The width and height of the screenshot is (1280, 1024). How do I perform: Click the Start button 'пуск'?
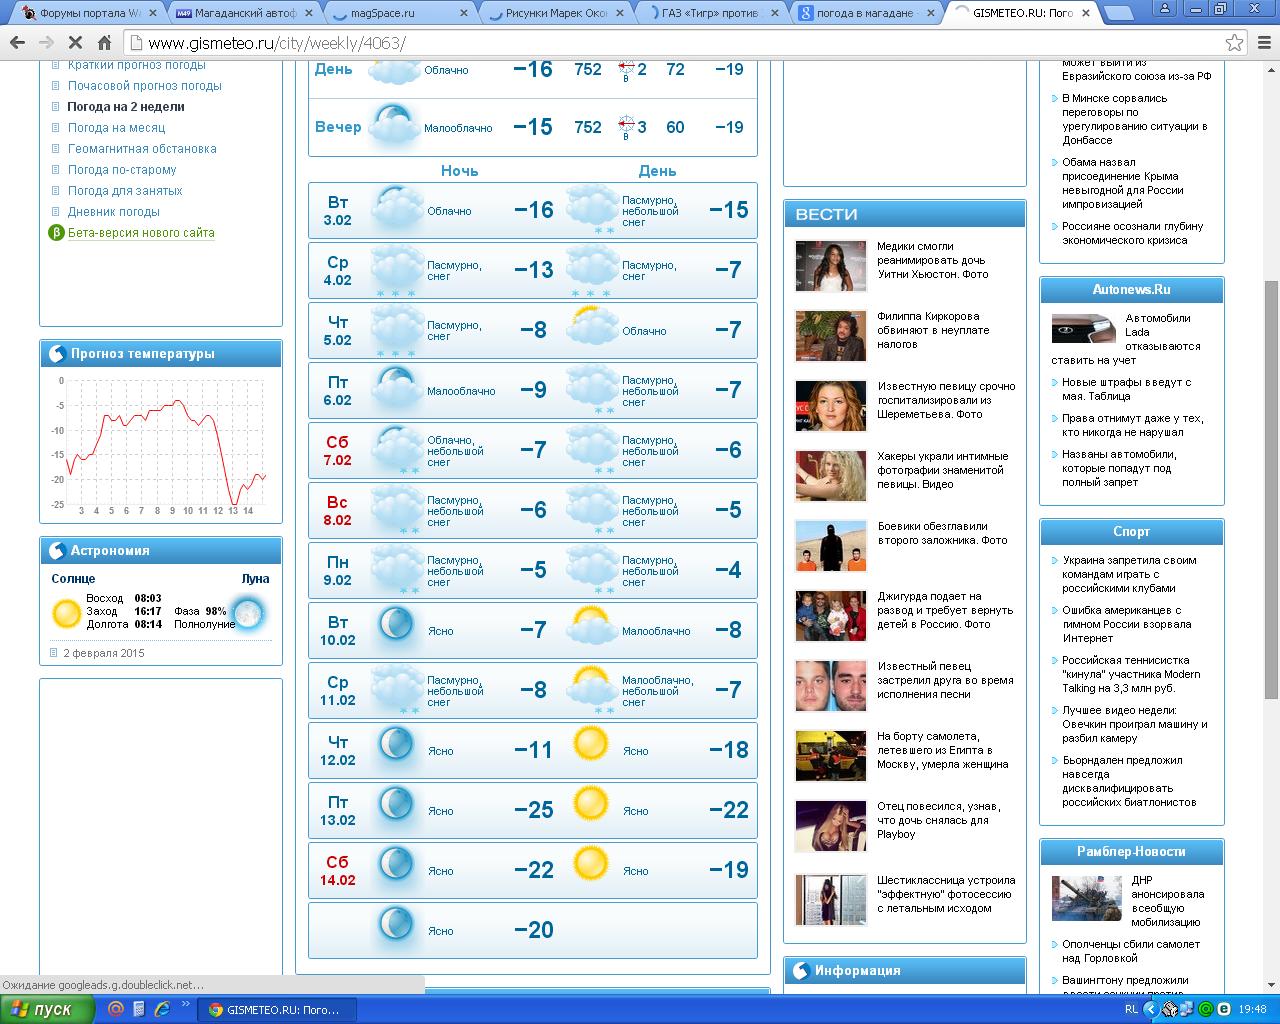click(46, 1009)
